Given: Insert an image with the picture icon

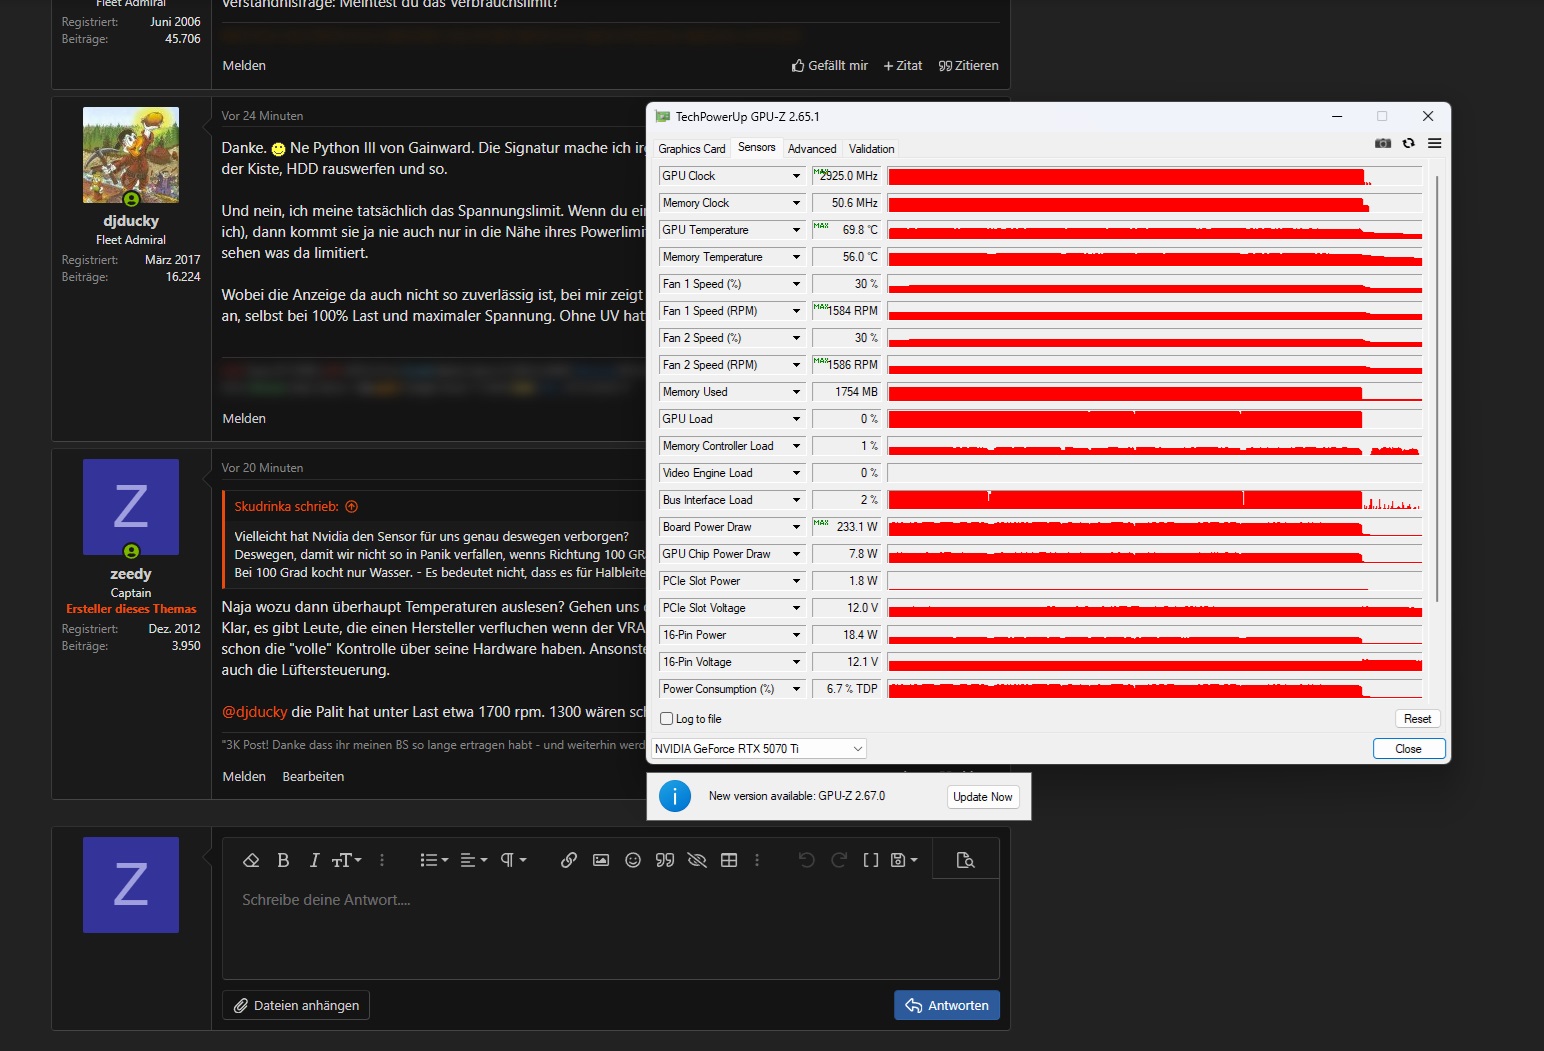Looking at the screenshot, I should coord(601,860).
